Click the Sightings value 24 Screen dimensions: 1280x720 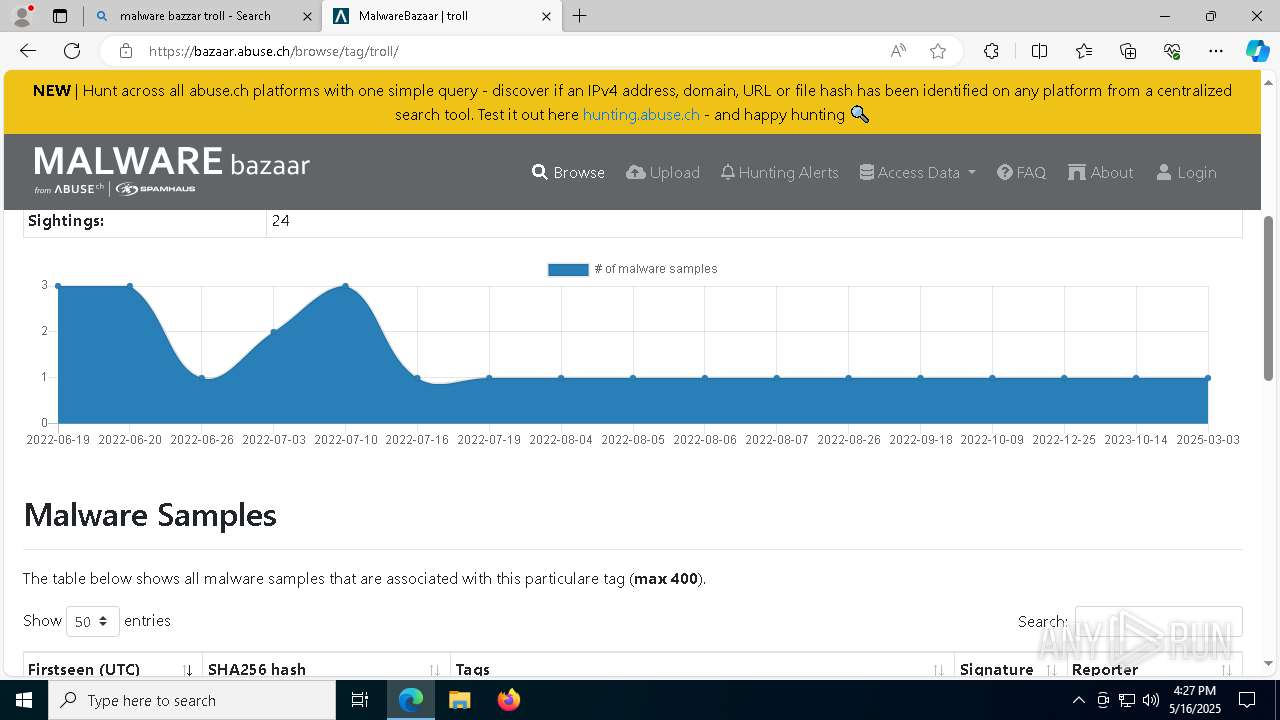pyautogui.click(x=280, y=221)
